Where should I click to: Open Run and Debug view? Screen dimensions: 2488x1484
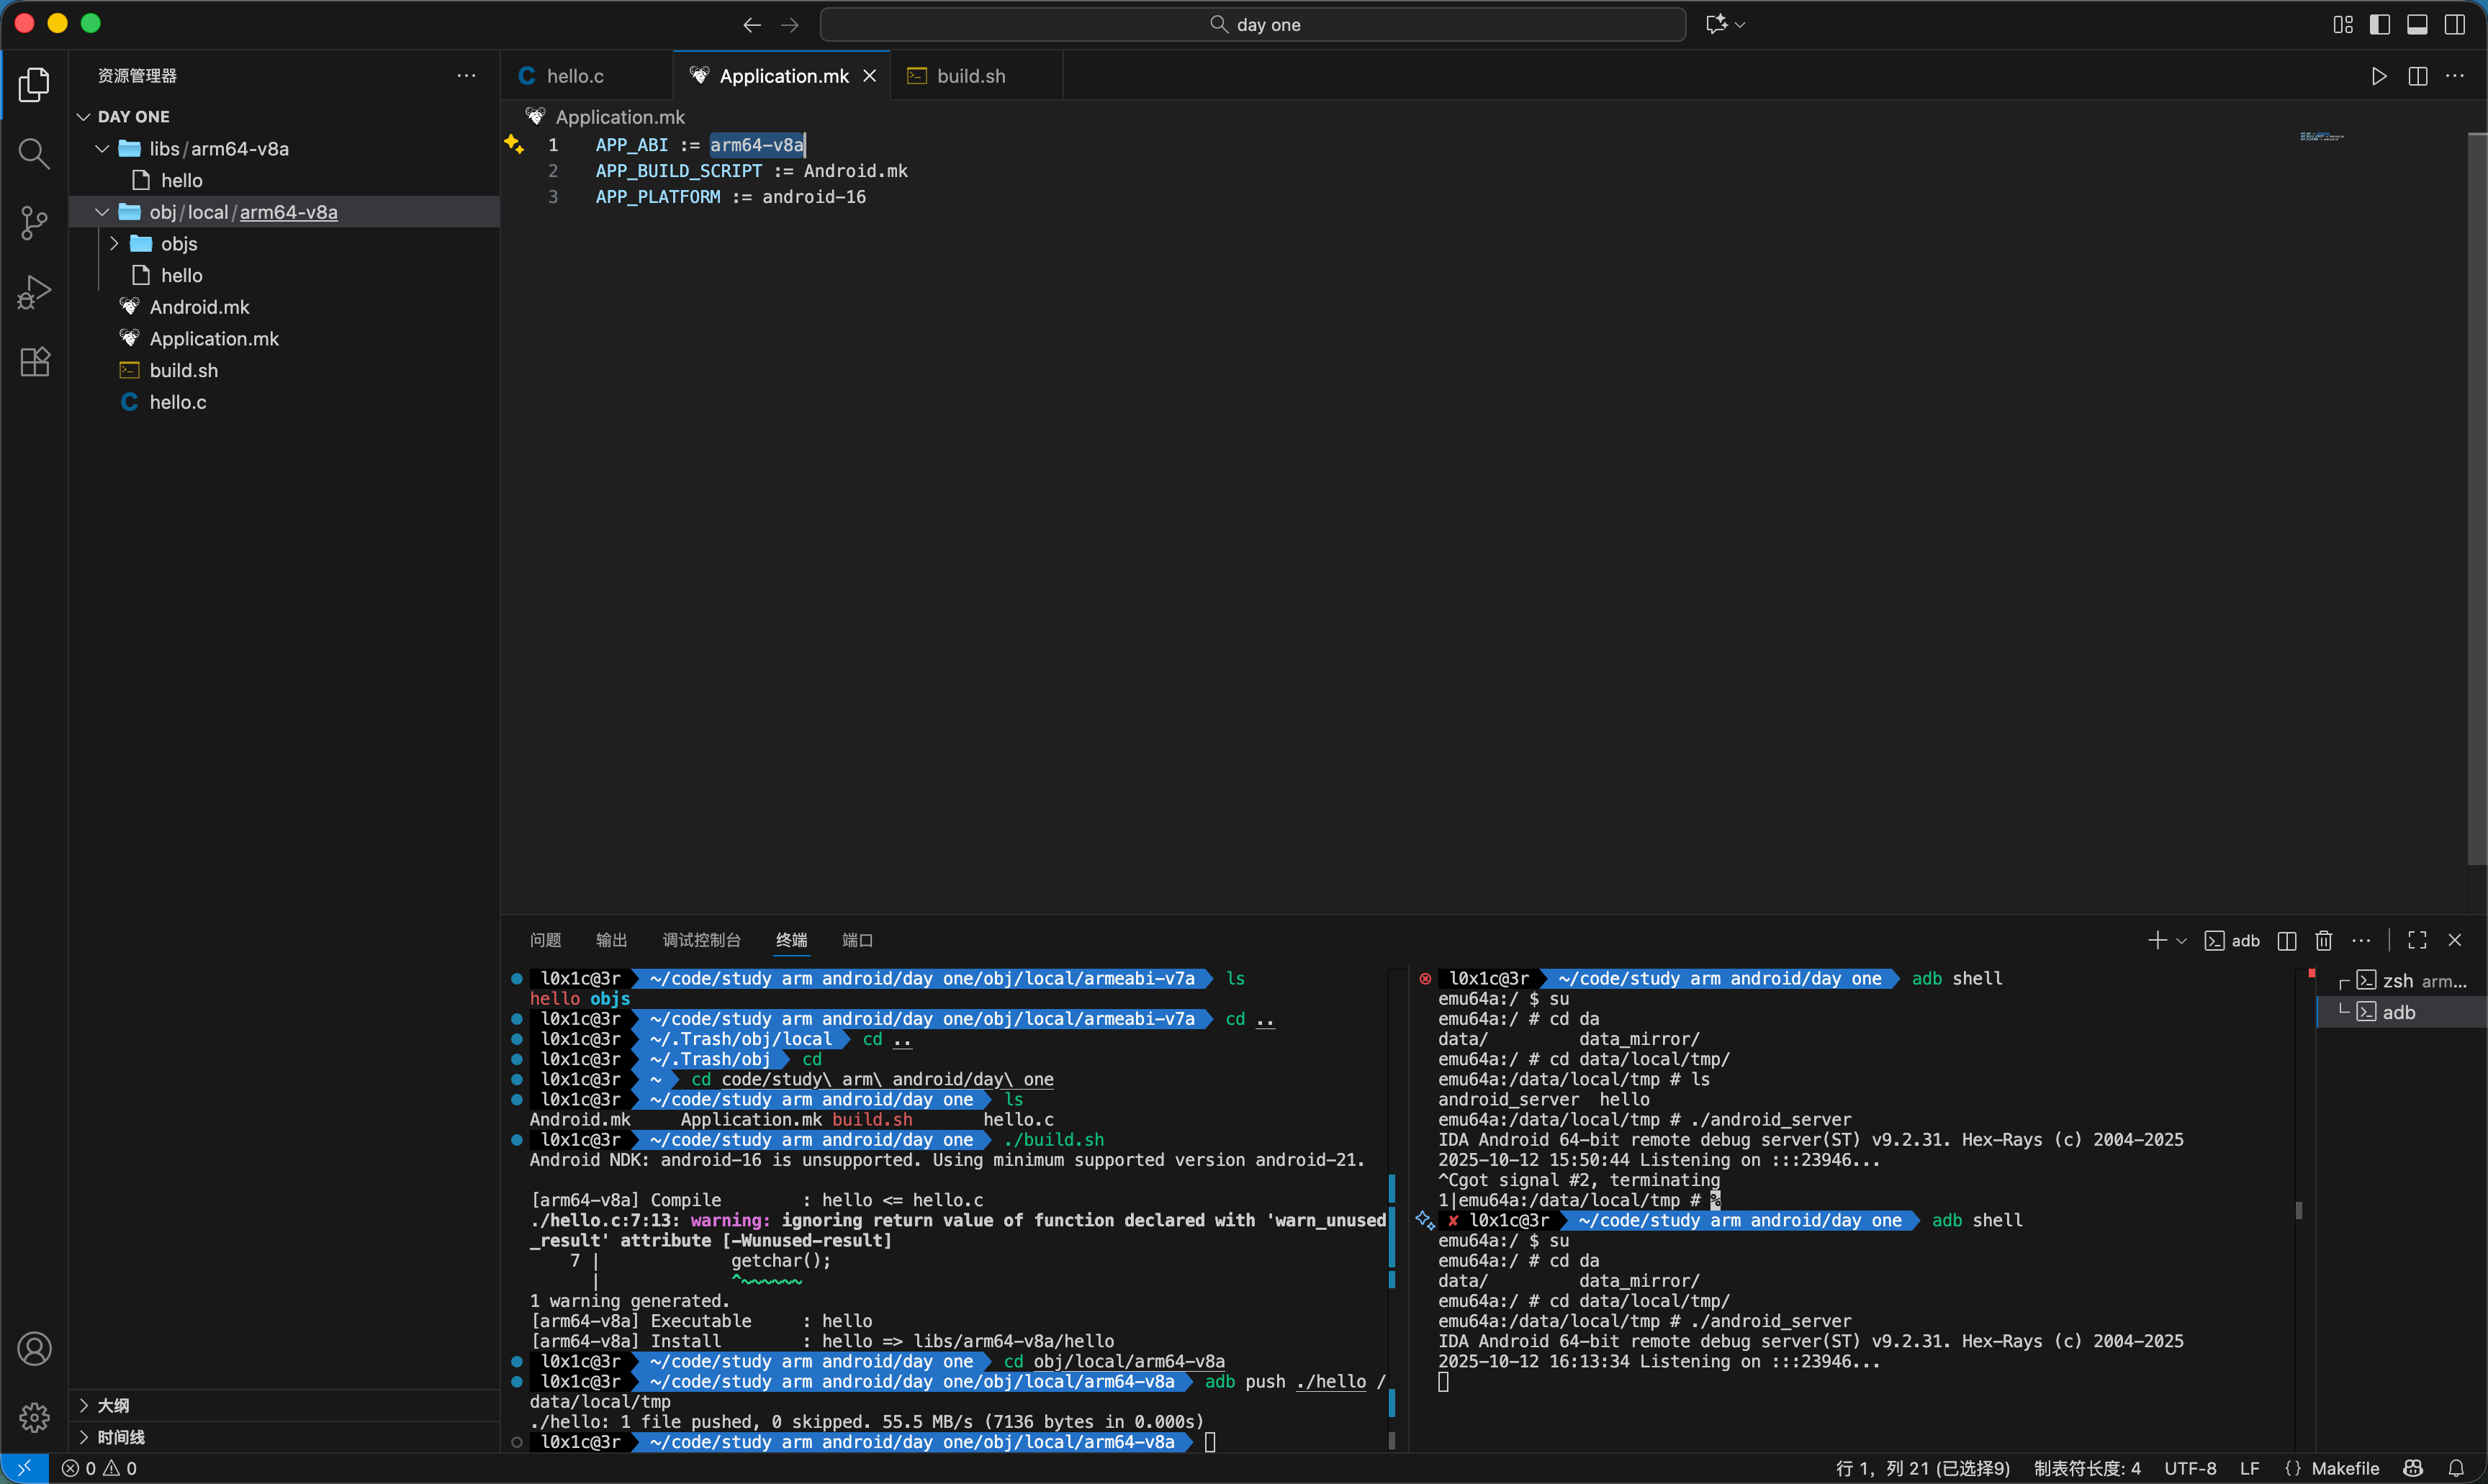tap(34, 292)
